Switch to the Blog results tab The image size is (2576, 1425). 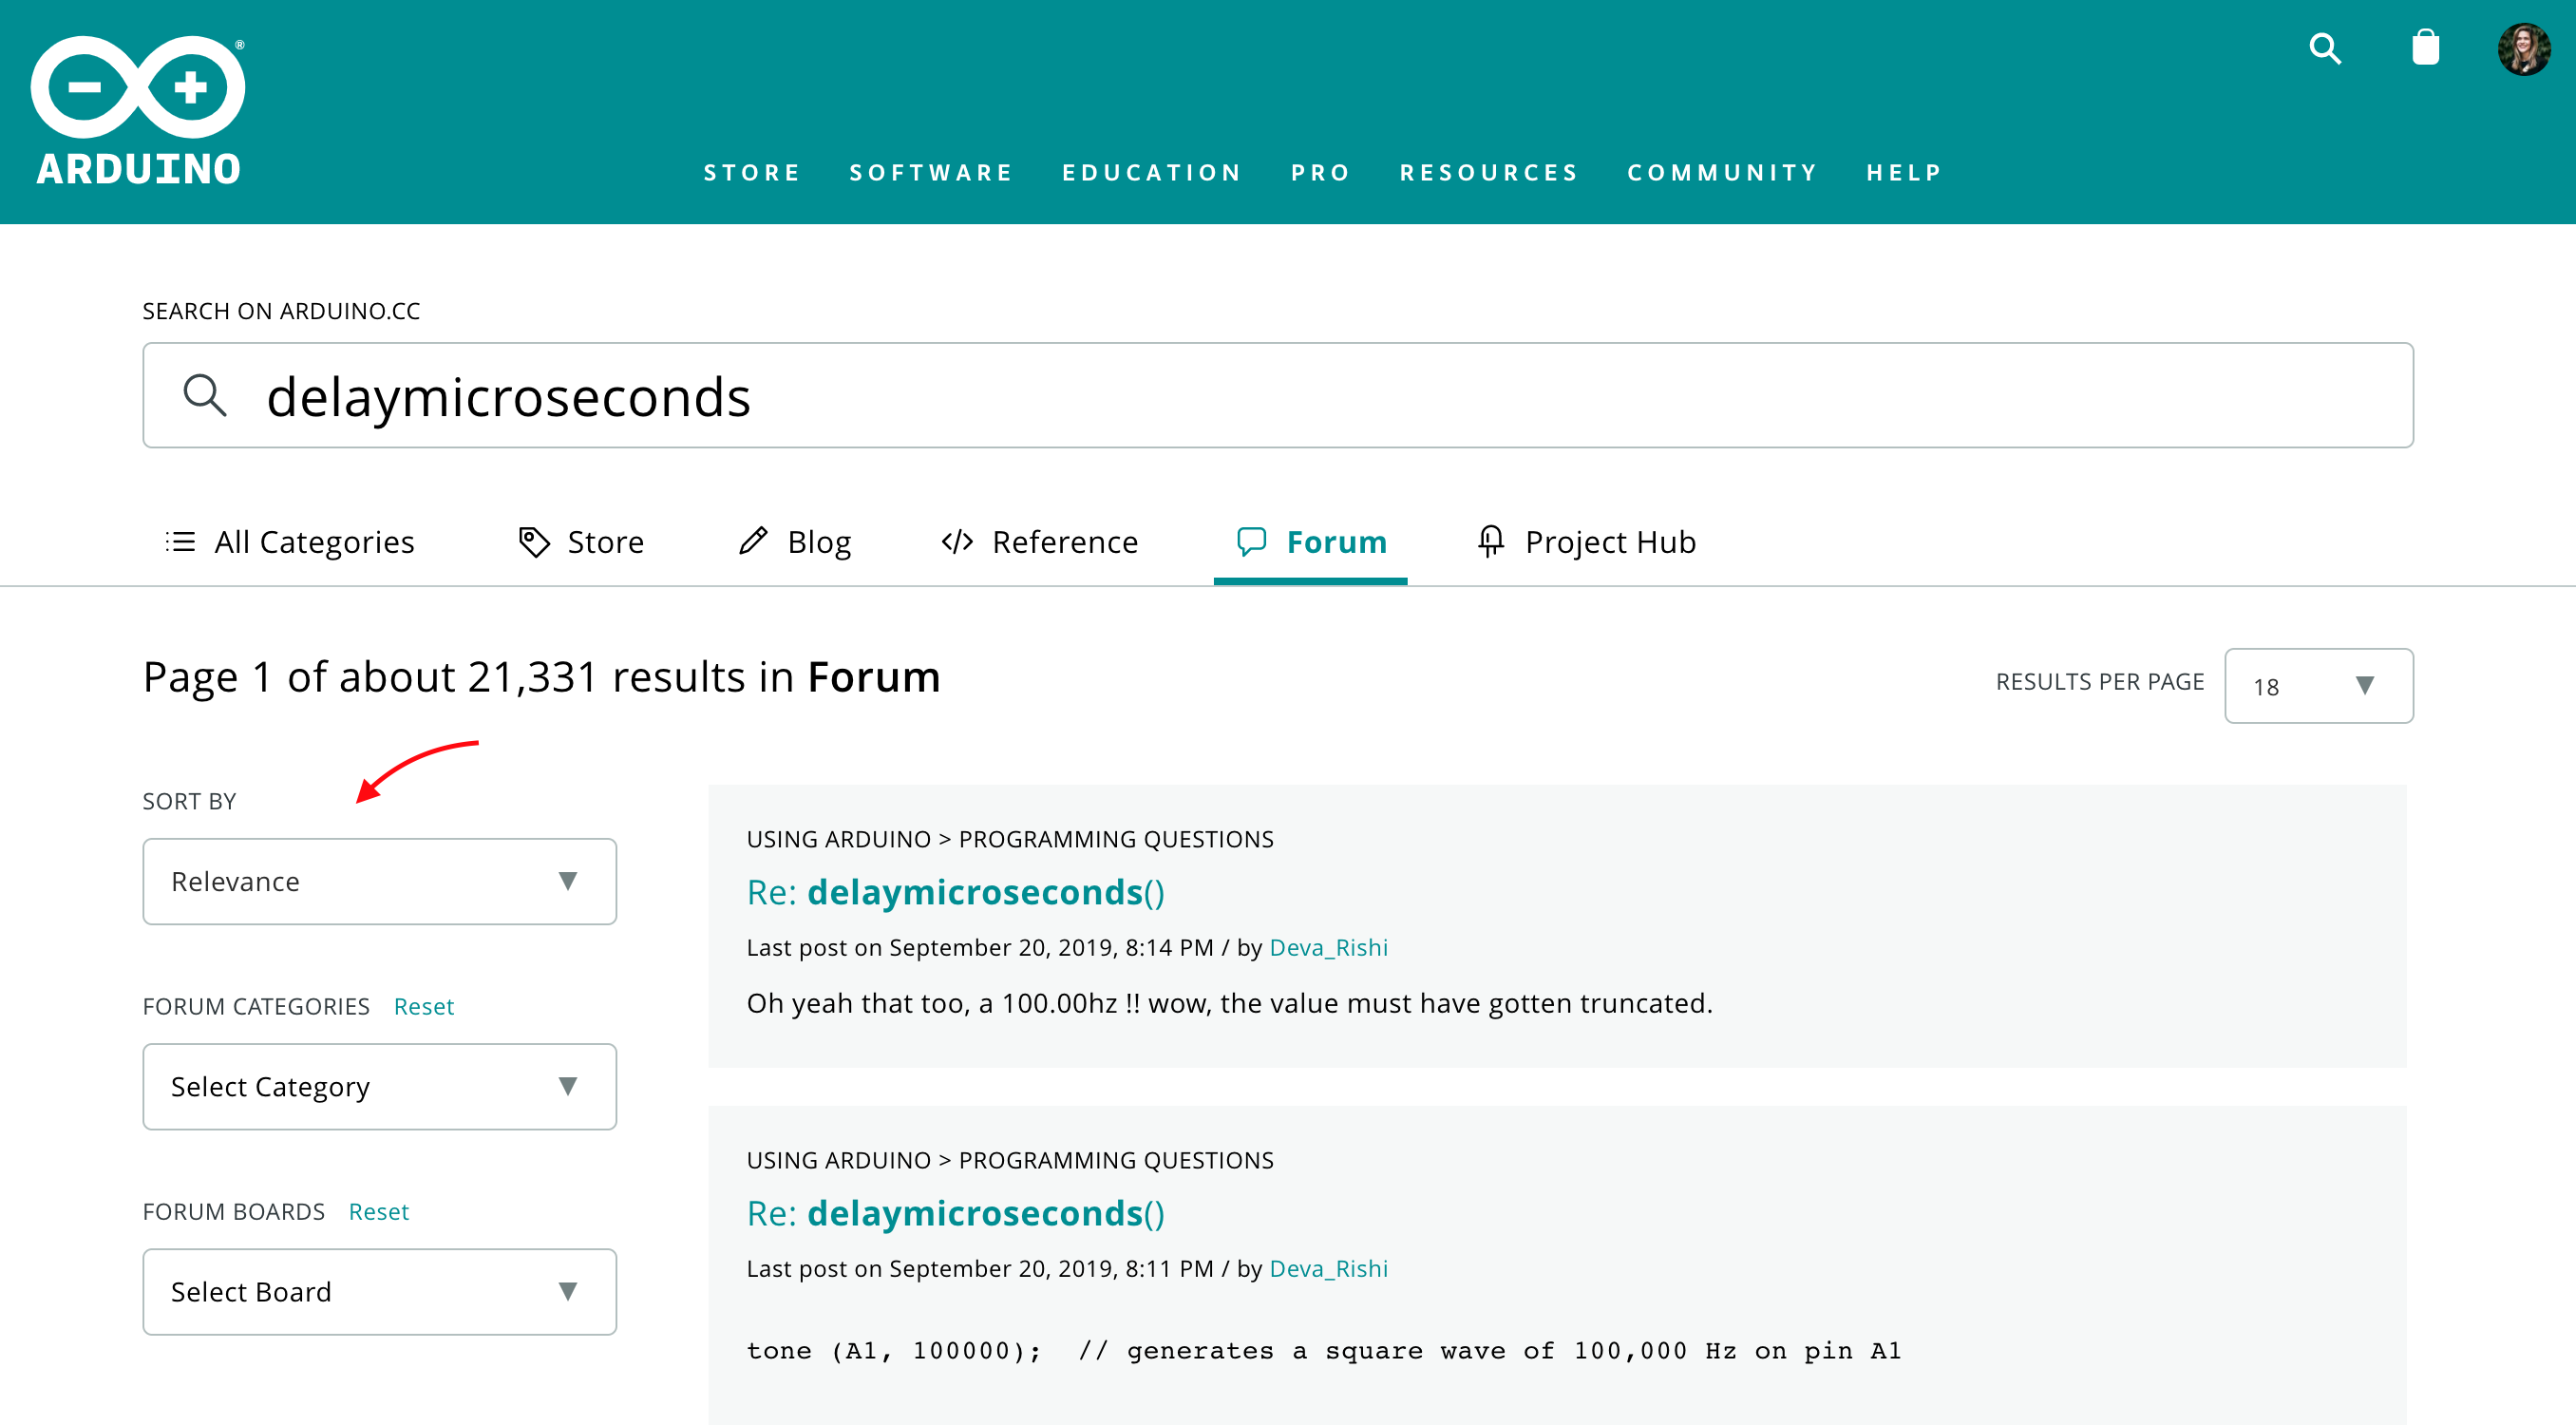point(795,541)
